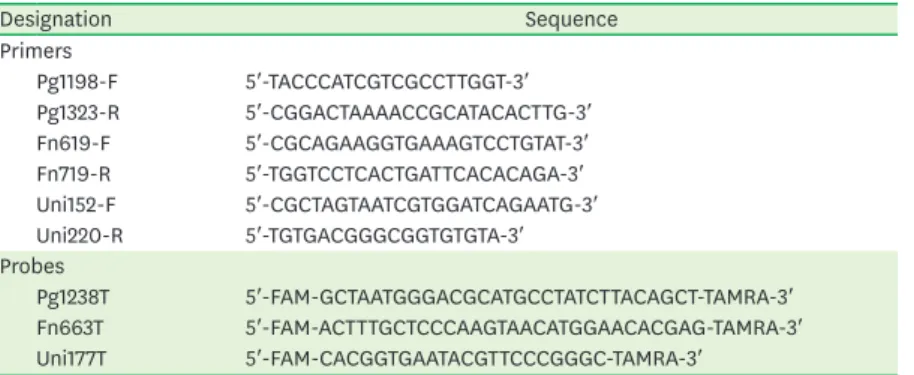Screen dimensions: 914x375
Task: Click the sequence 5′-TGTGACGGGCGGTGTGTA-3′
Action: [x=385, y=236]
